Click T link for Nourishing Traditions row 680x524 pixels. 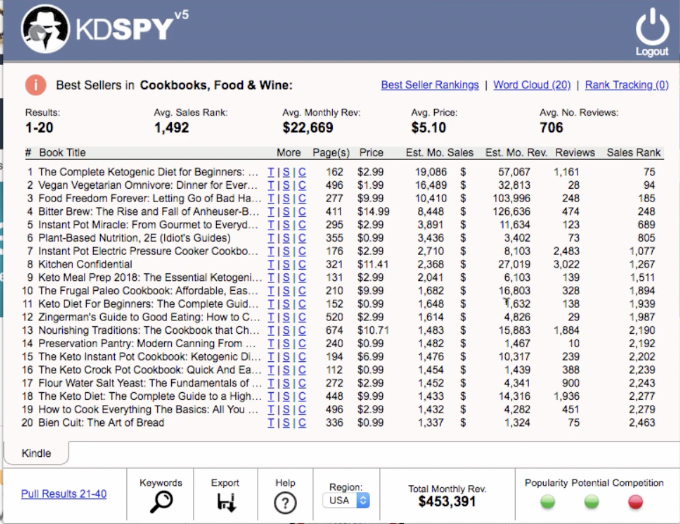tap(271, 331)
